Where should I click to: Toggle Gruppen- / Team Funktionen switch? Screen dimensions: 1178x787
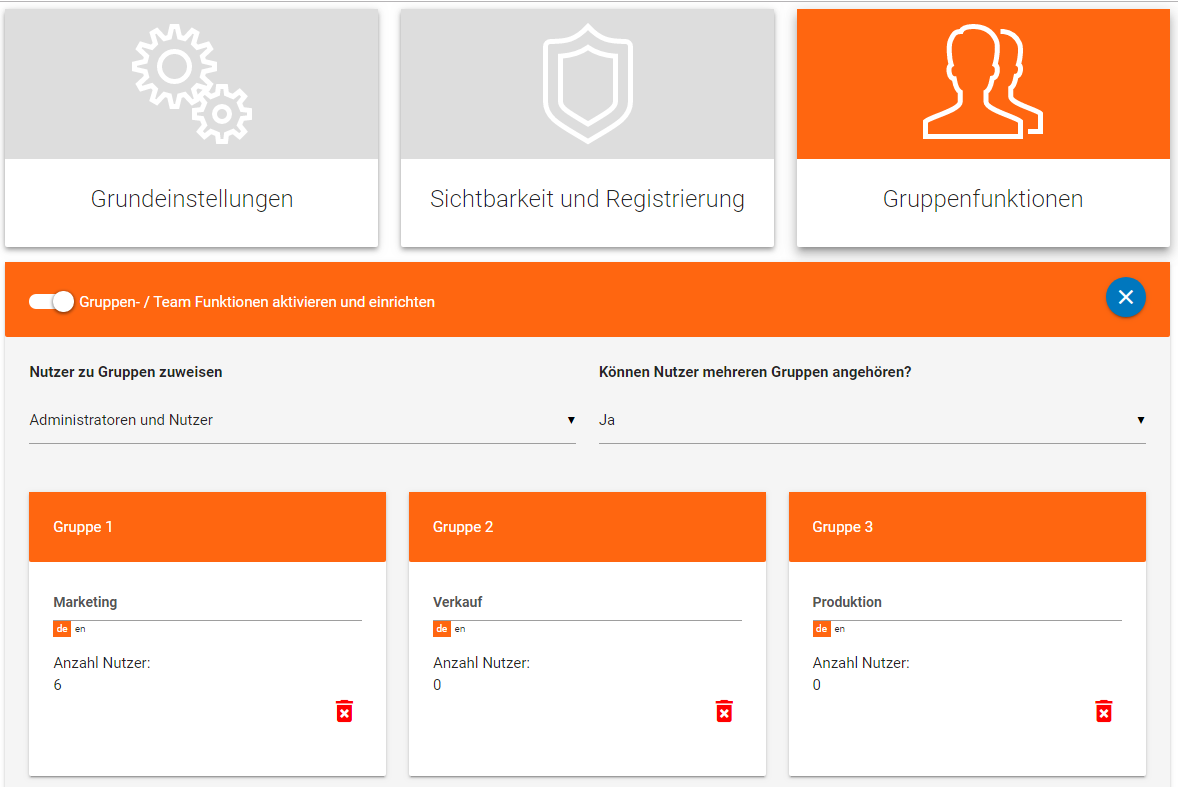(x=51, y=301)
